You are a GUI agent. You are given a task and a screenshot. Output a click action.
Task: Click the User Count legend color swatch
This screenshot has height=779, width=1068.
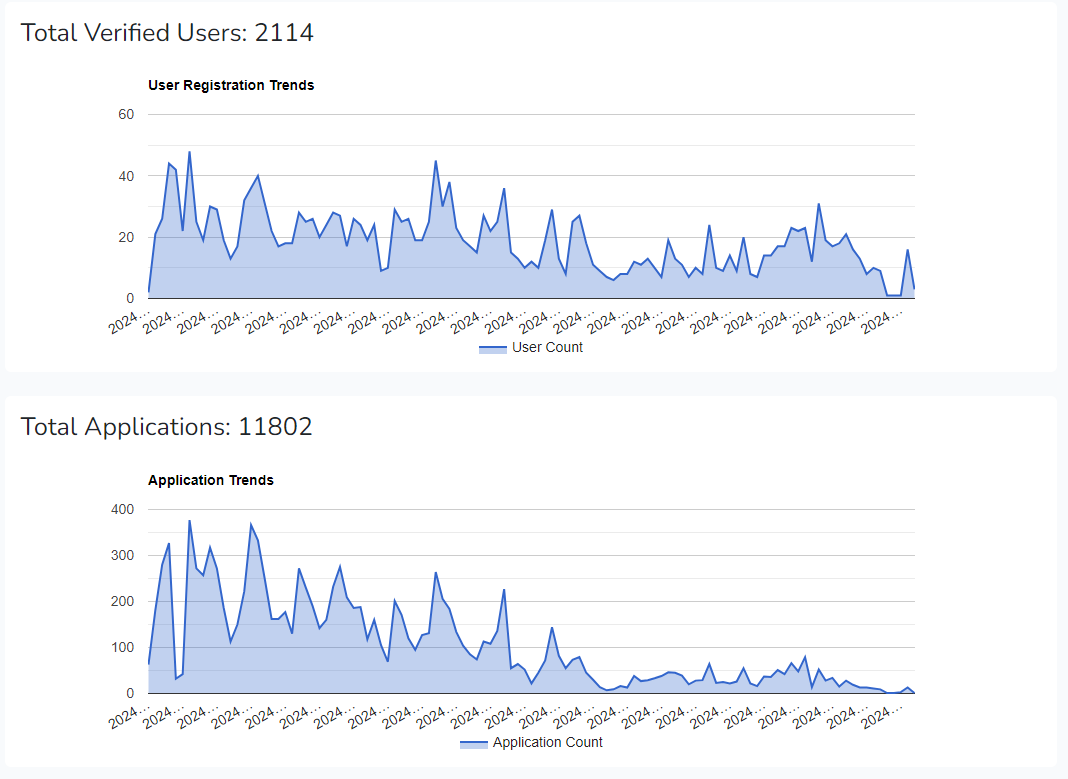tap(492, 349)
